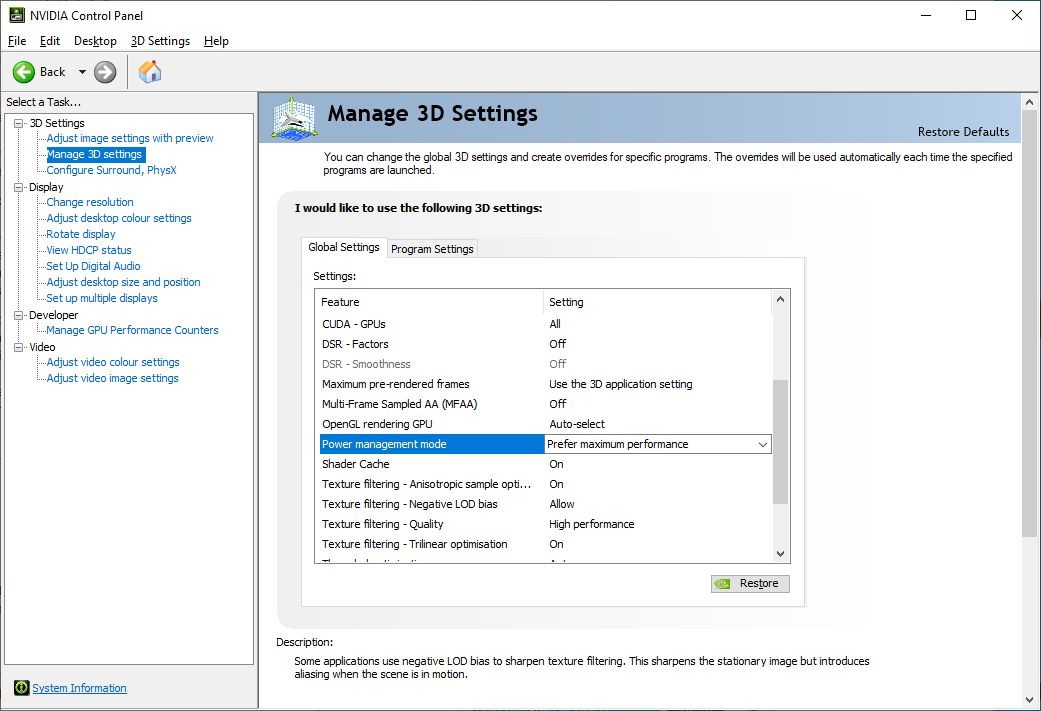Open the Edit menu

pyautogui.click(x=50, y=40)
